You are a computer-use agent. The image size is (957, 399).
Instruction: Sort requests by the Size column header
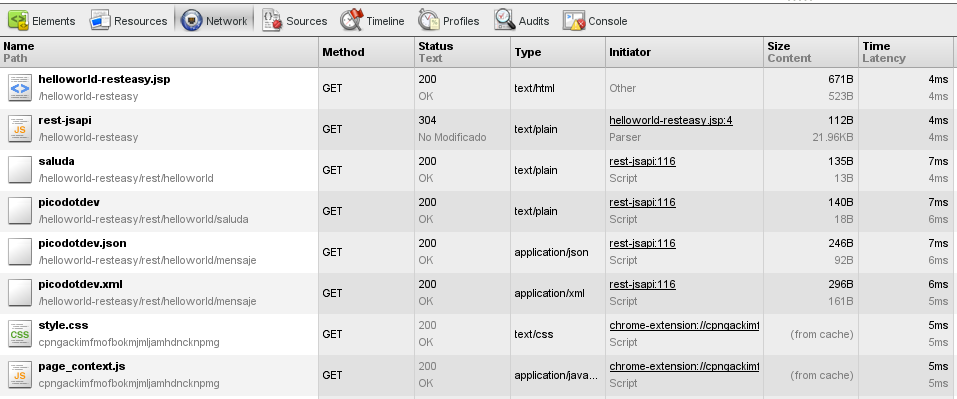(x=779, y=46)
